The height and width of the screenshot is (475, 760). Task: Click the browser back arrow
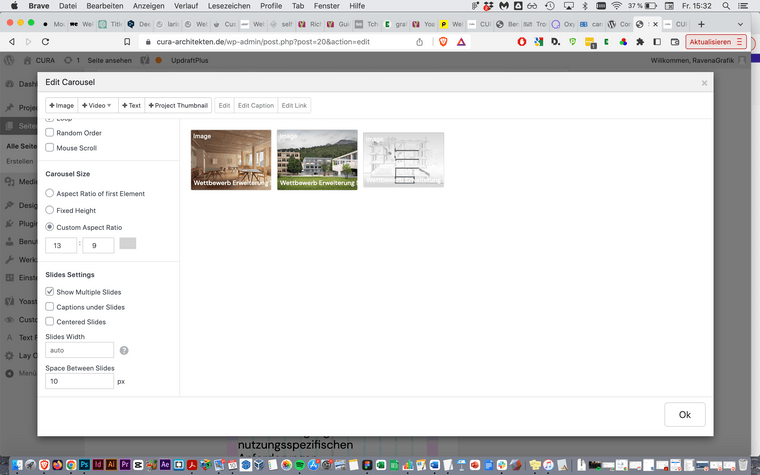[x=11, y=42]
